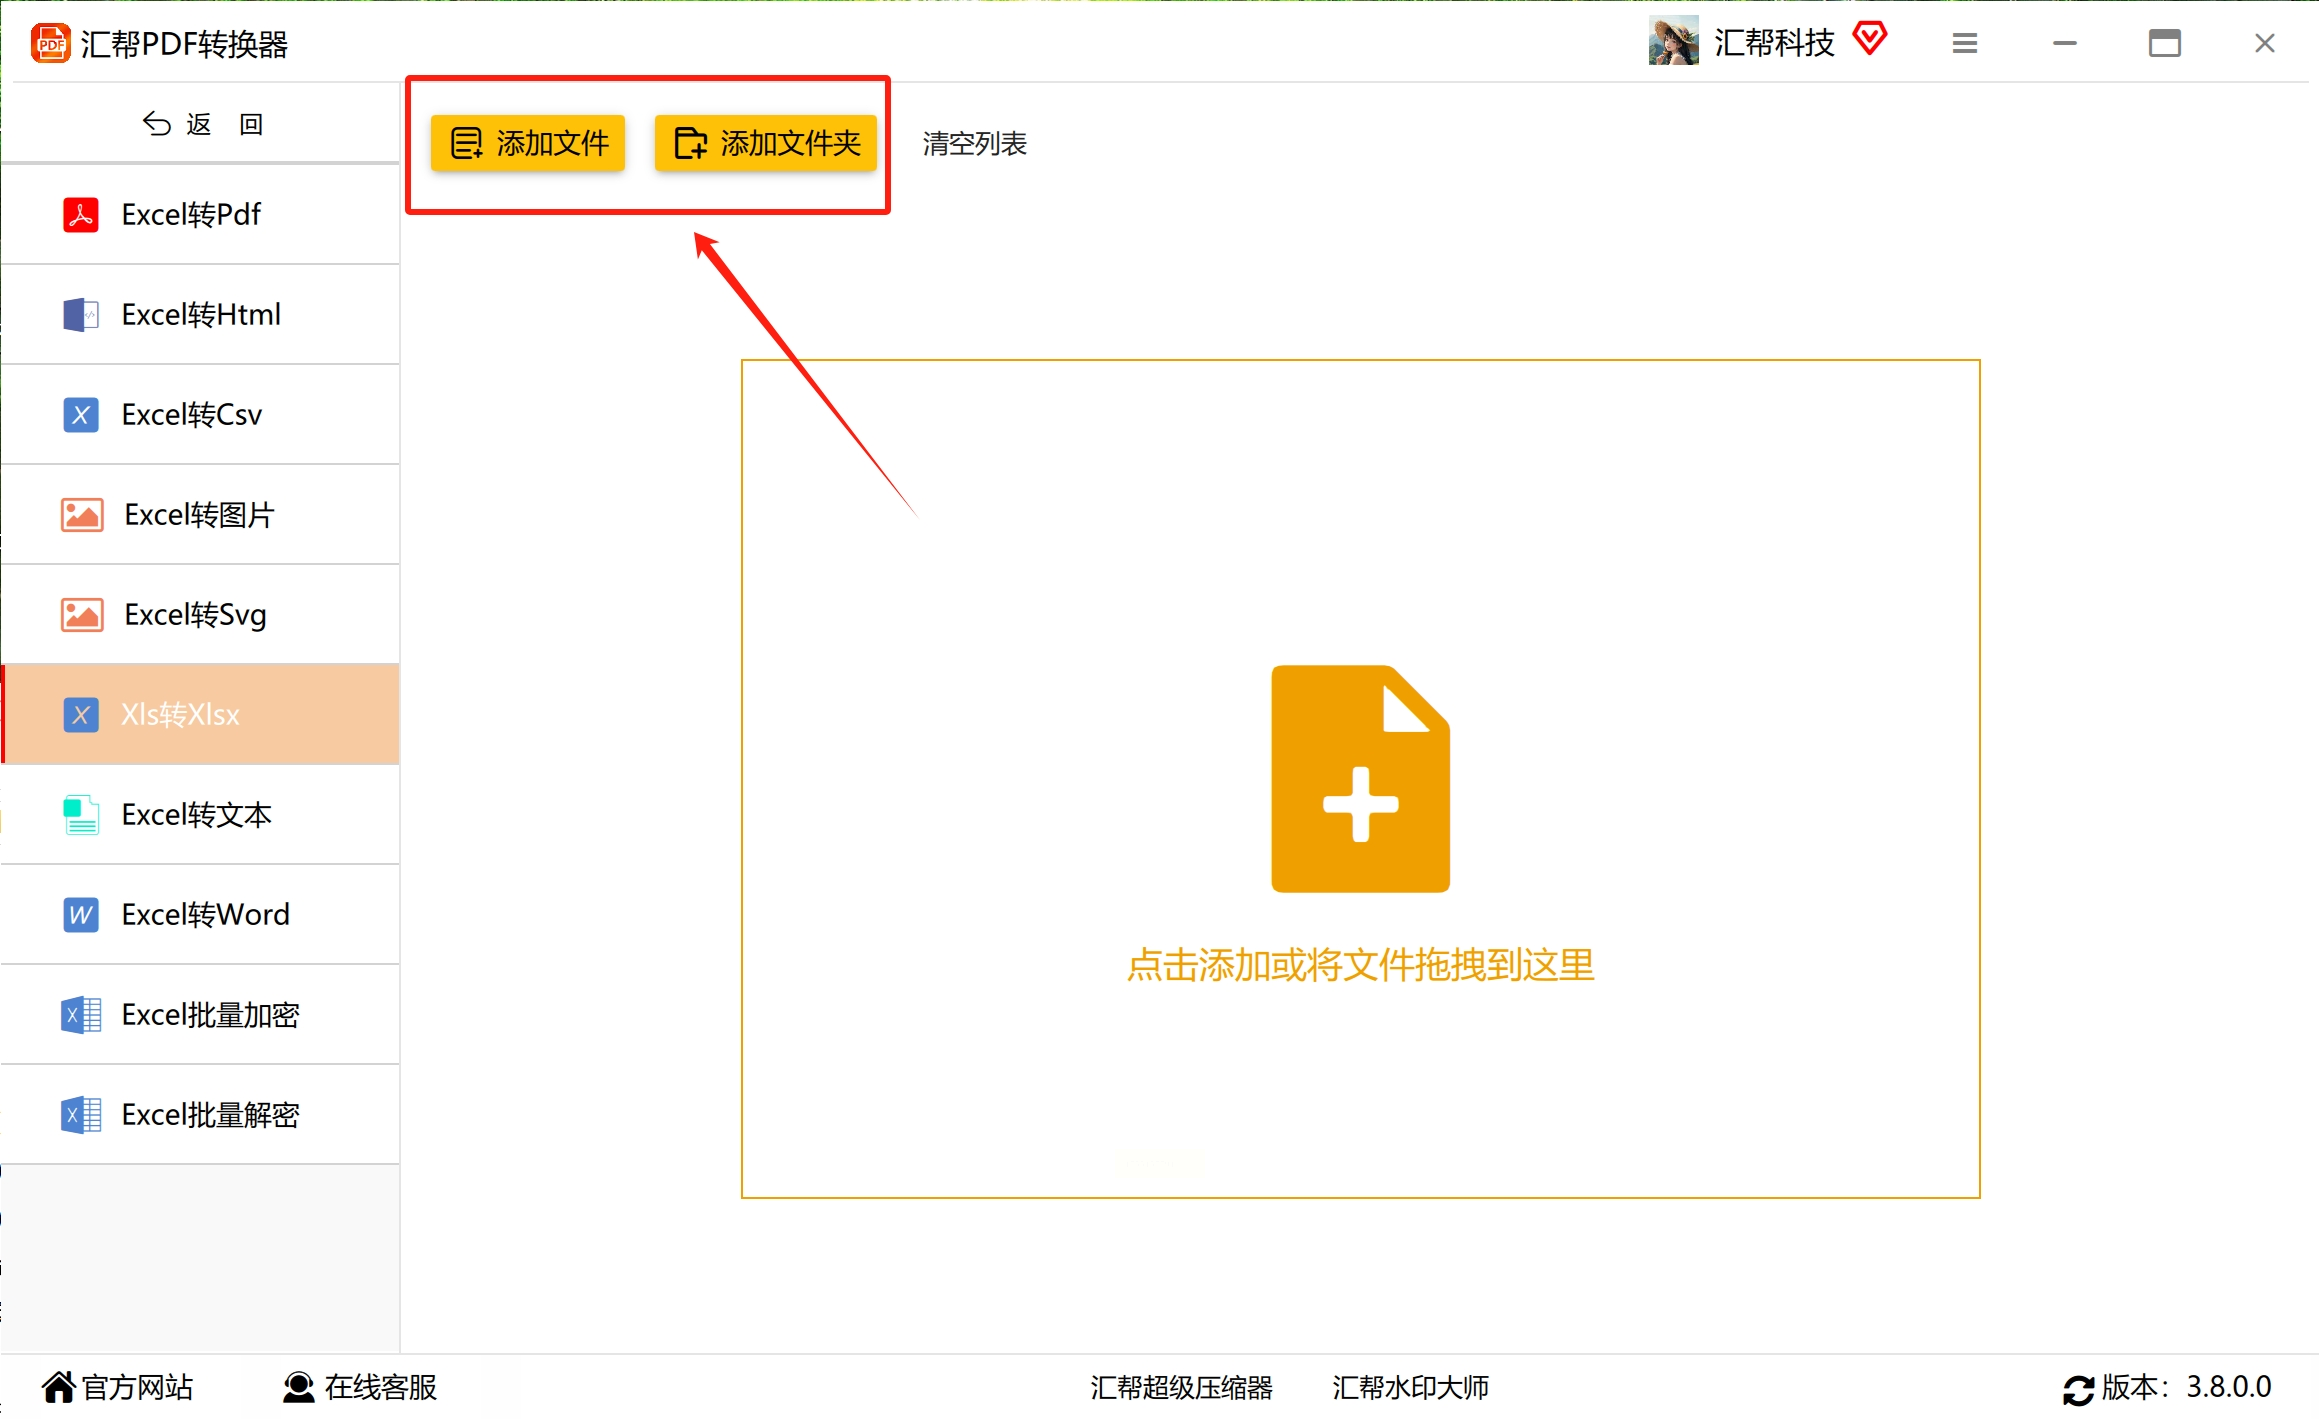The image size is (2319, 1419).
Task: Click the Excel转文本 document icon
Action: 81,815
